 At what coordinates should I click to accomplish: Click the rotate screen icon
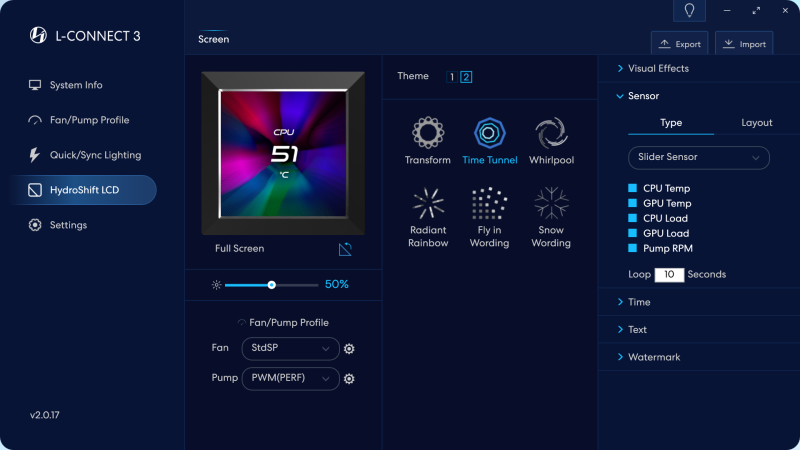(x=345, y=249)
